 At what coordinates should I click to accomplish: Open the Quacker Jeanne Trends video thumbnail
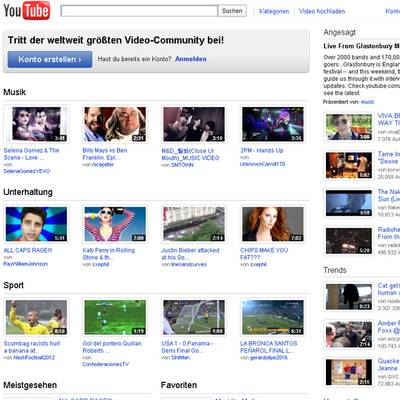click(x=349, y=372)
